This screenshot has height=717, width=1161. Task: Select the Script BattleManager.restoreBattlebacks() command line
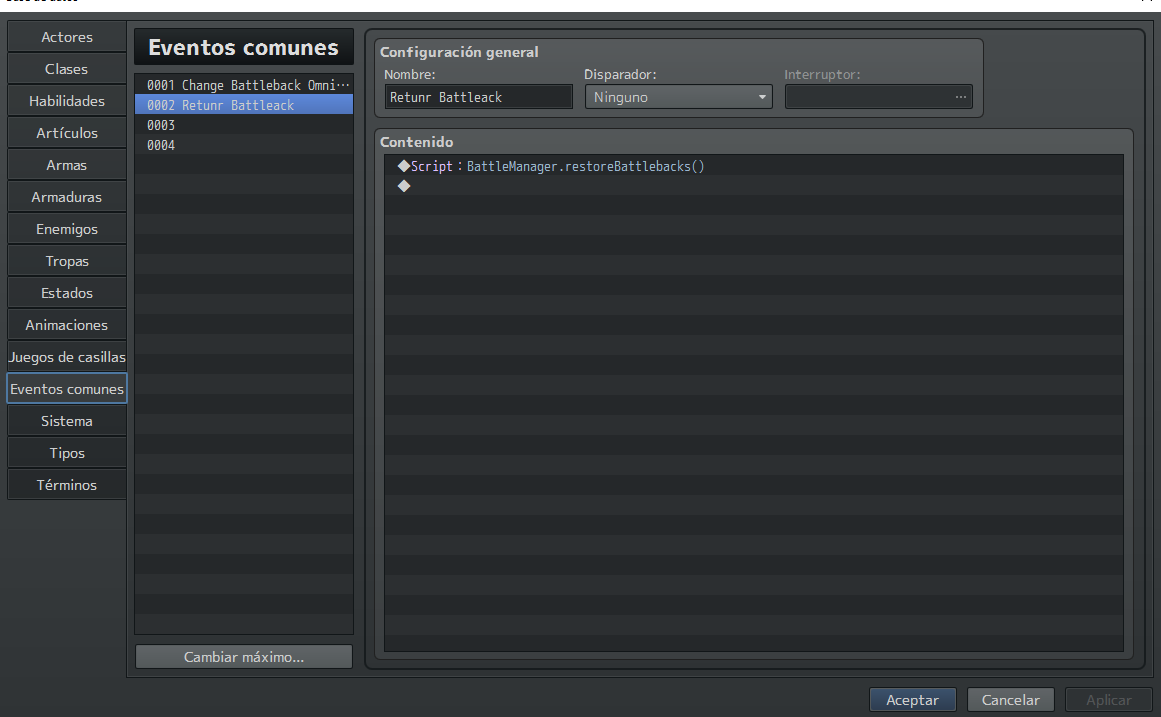click(x=754, y=166)
